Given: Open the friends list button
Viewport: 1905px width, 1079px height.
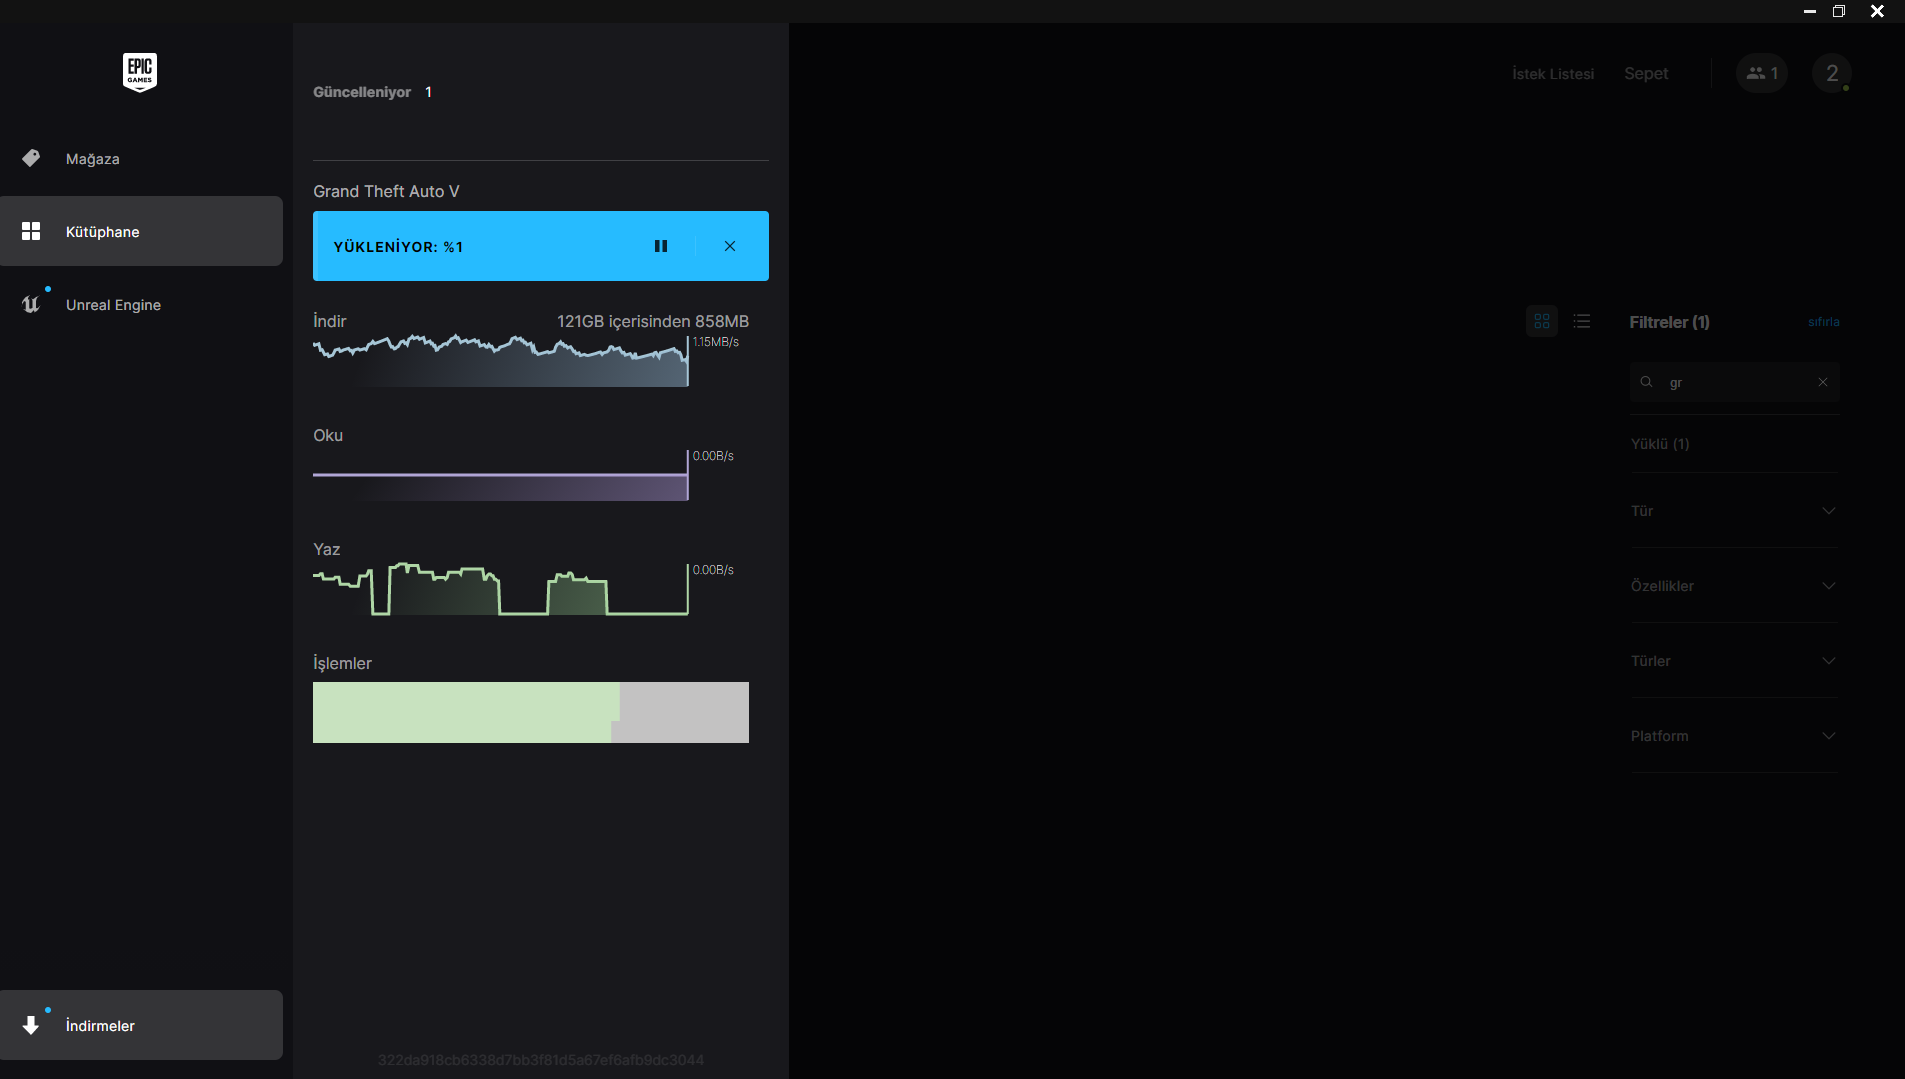Looking at the screenshot, I should [x=1762, y=73].
